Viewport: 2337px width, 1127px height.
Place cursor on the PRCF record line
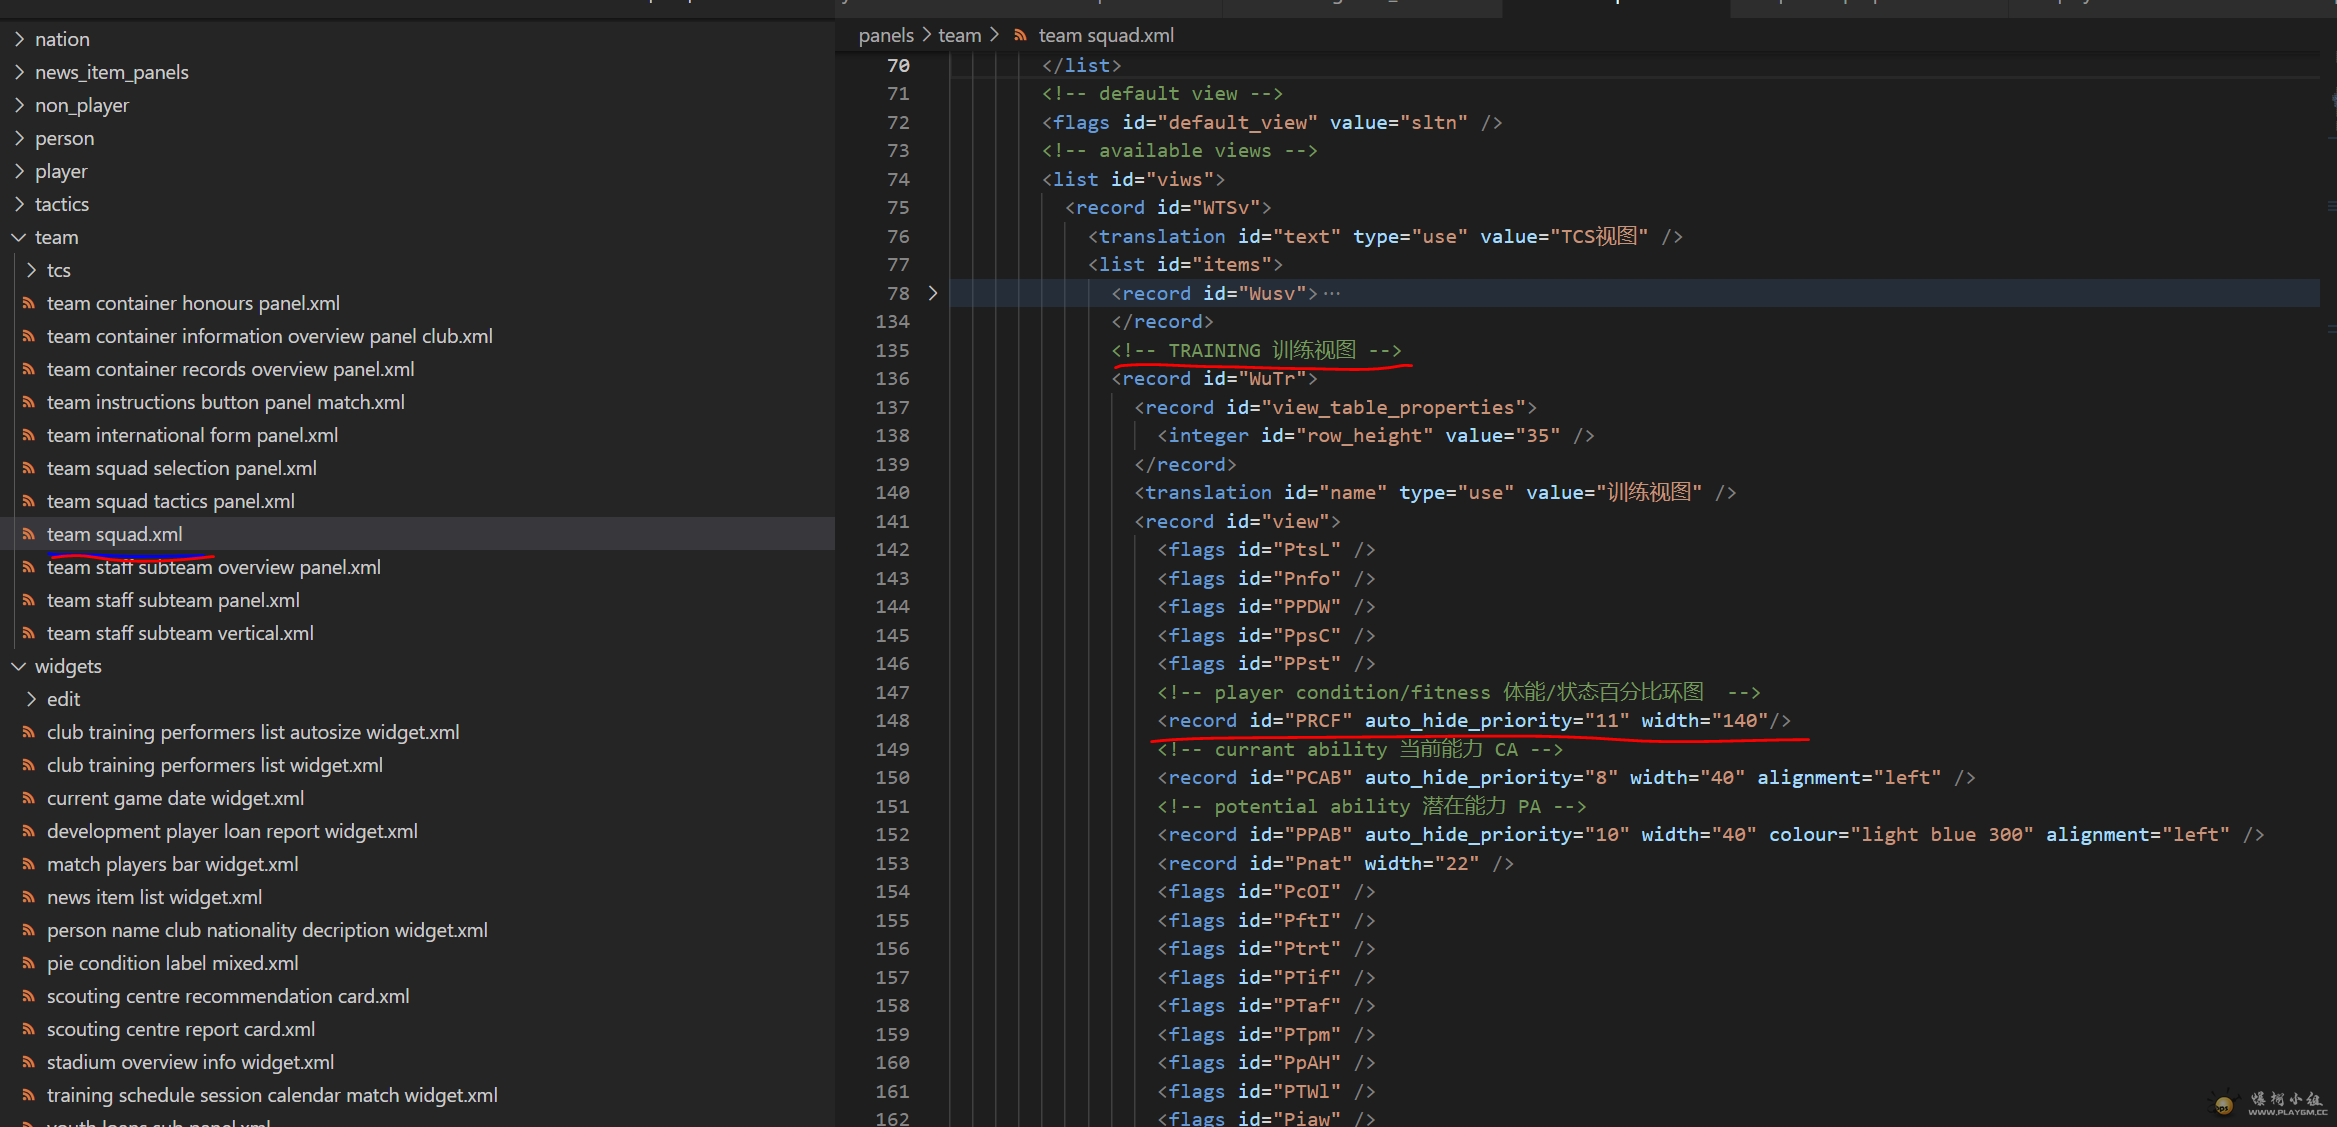tap(1473, 720)
